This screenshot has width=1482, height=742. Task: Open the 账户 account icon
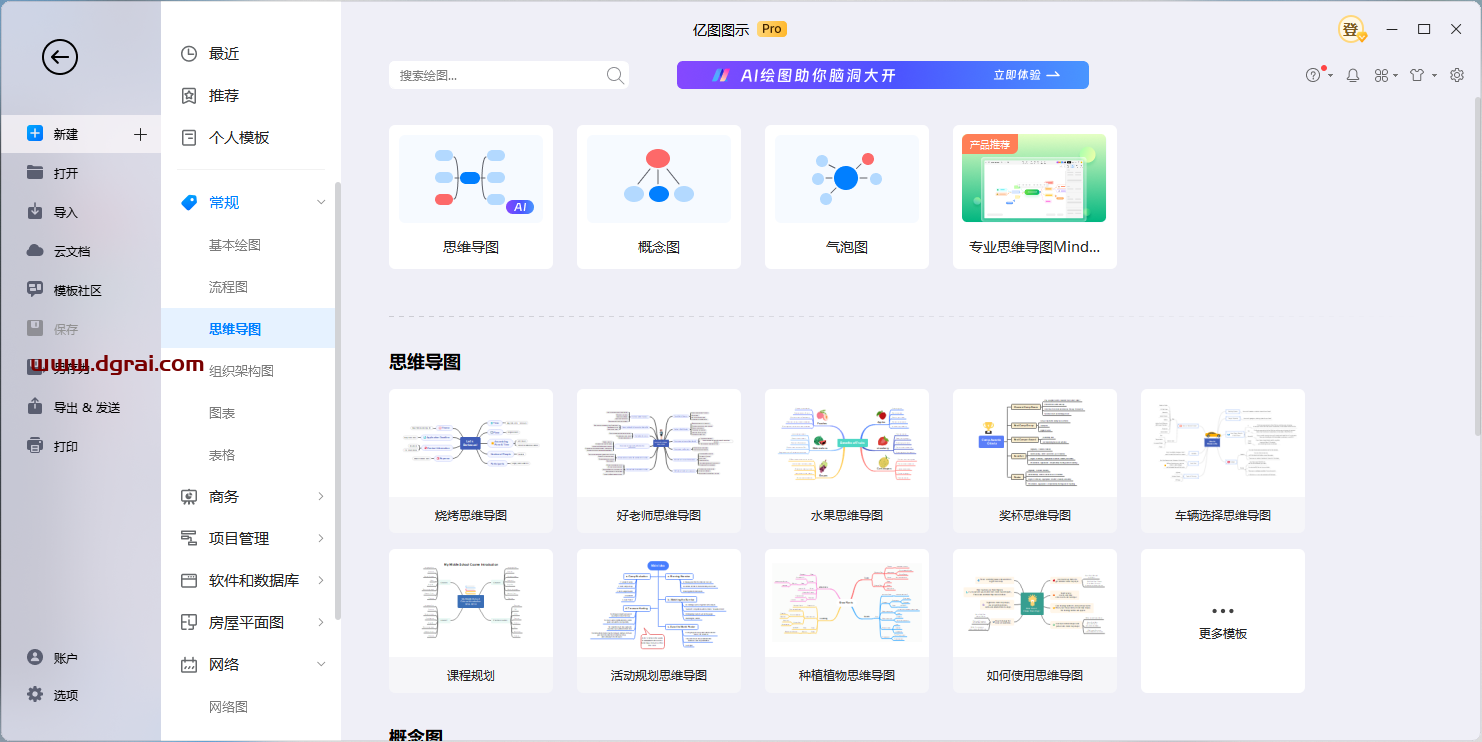pyautogui.click(x=35, y=657)
